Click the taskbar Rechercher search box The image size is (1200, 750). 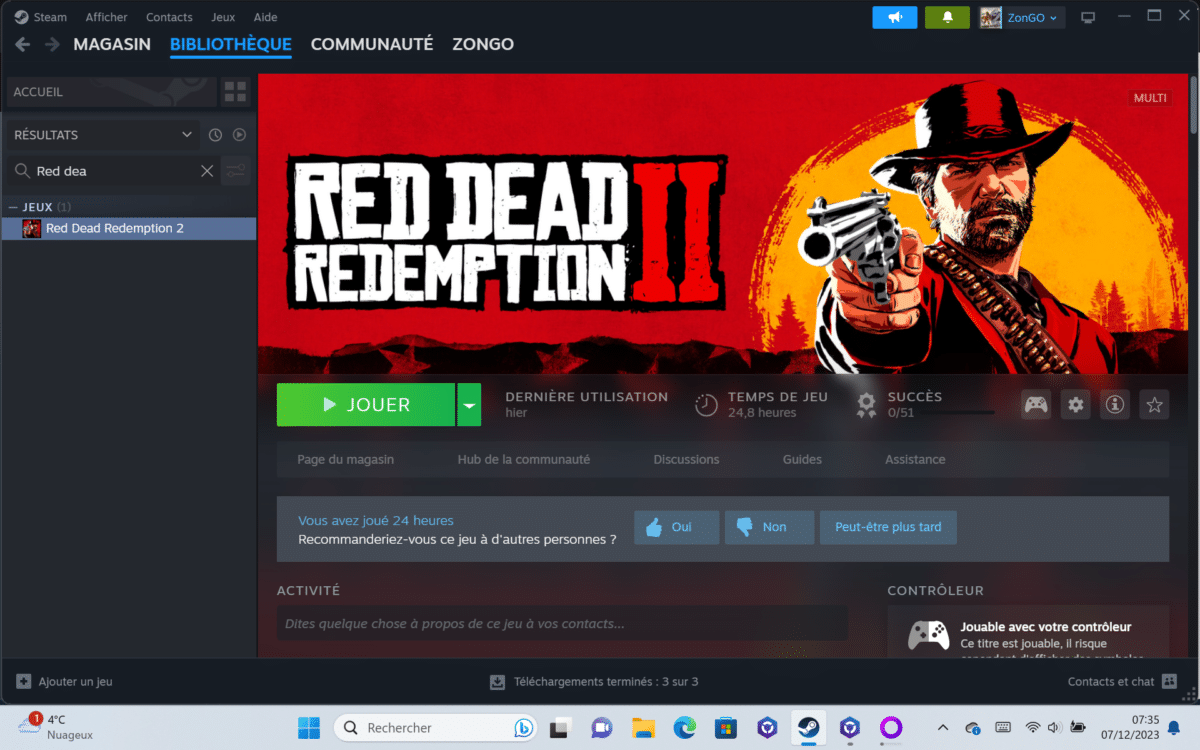437,728
